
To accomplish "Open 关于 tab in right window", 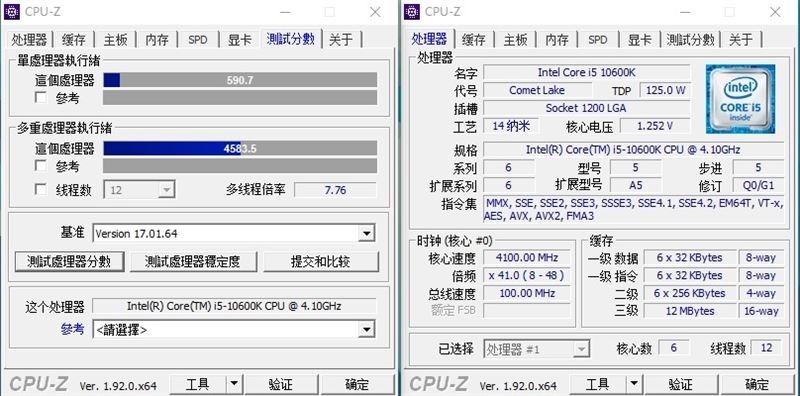I will pos(741,40).
